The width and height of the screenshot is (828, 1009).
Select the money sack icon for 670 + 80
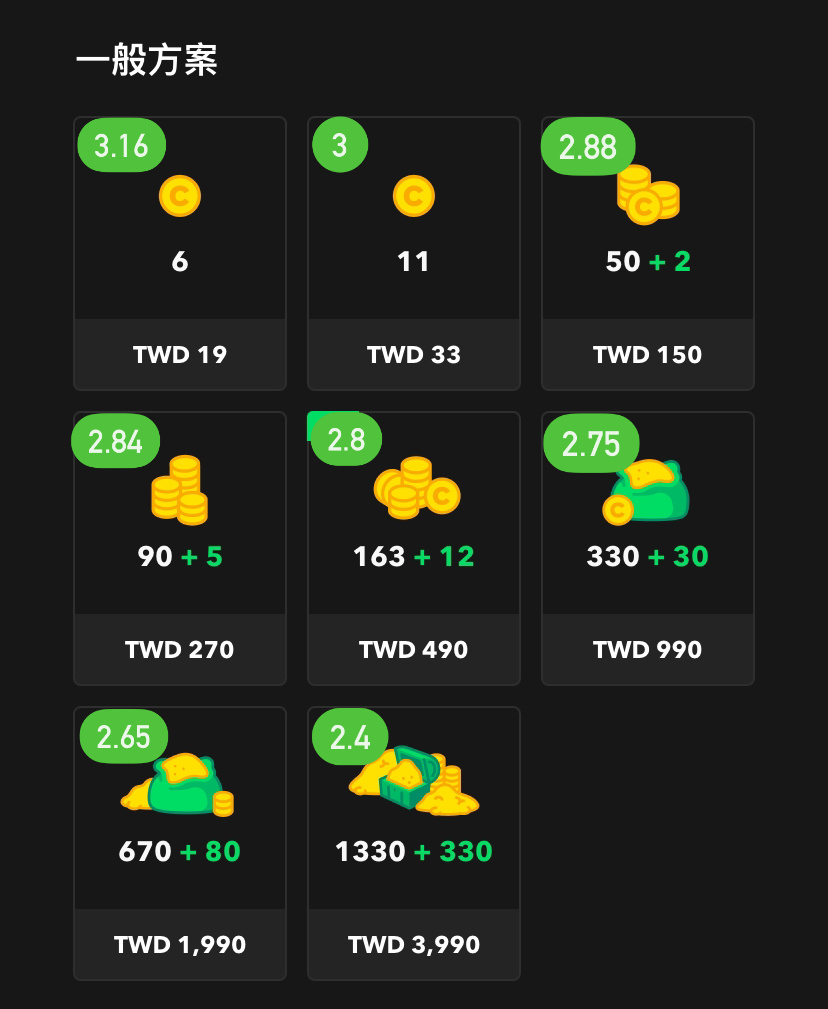[178, 784]
